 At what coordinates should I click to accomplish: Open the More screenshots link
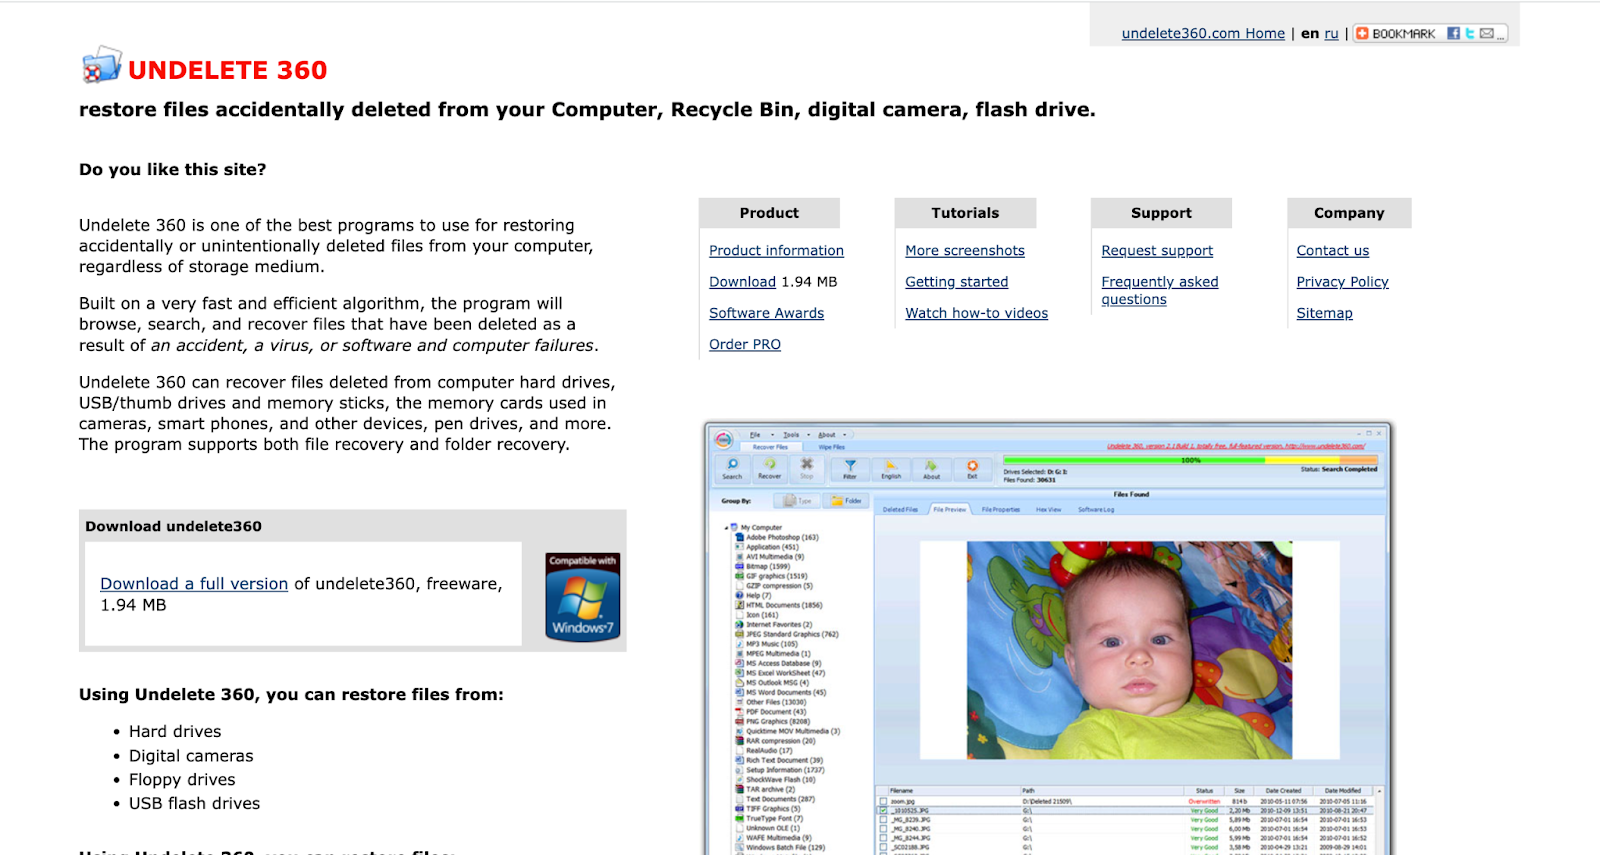coord(965,251)
